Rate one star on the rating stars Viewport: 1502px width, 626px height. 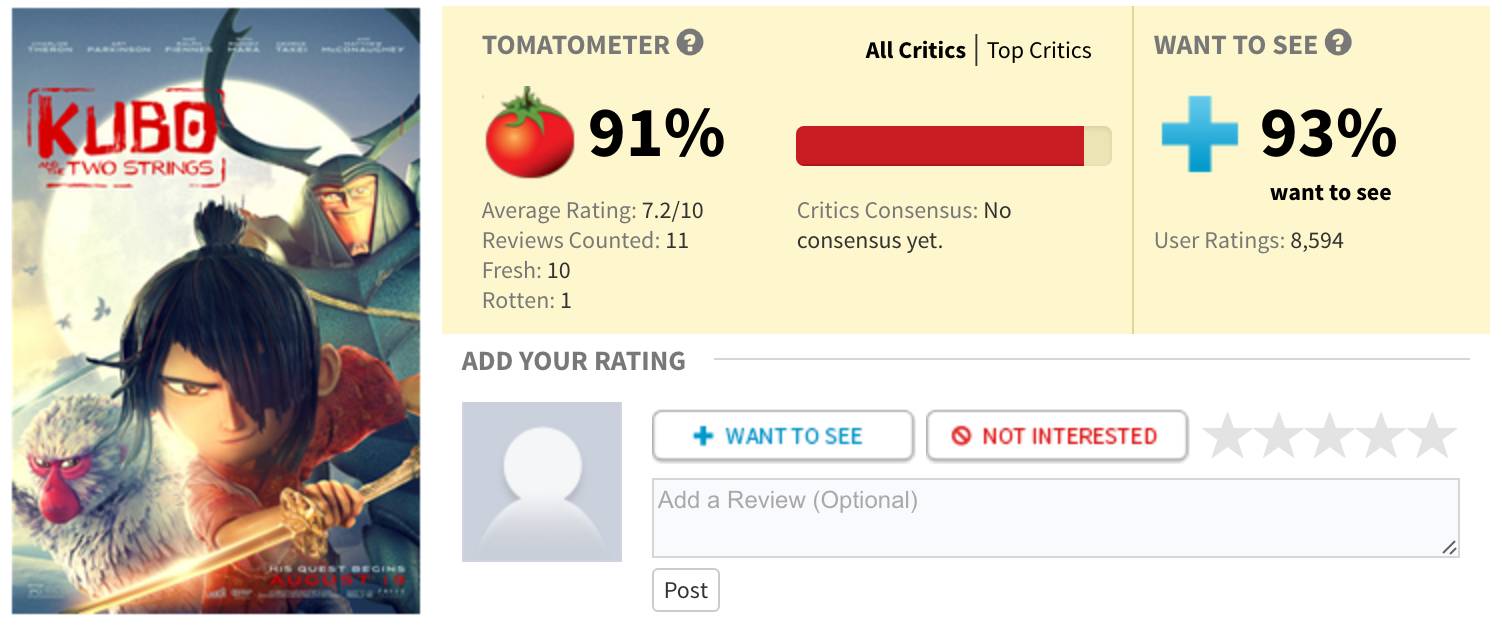coord(1227,436)
